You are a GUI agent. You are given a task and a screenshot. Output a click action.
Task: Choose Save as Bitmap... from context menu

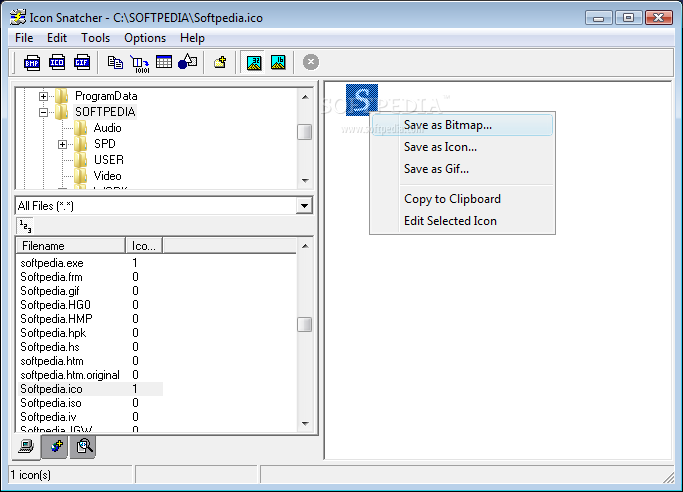click(462, 125)
